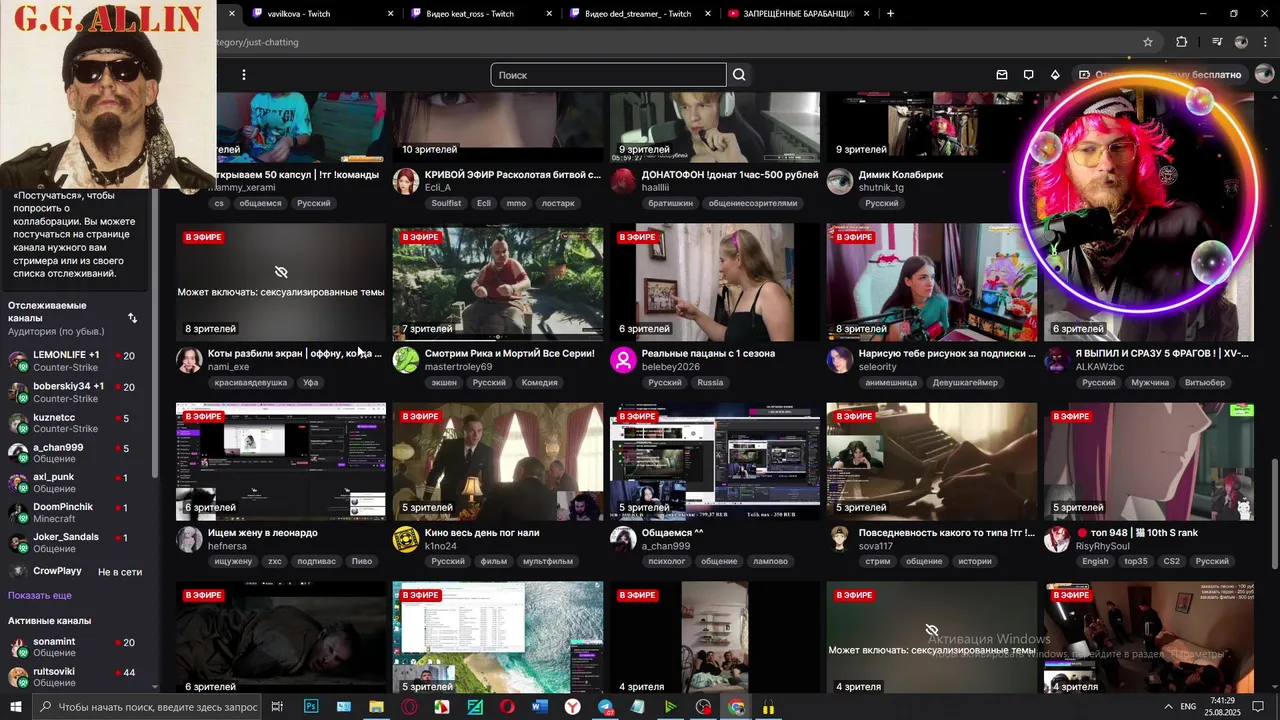
Task: Open the Реальные пацаны stream thumbnail
Action: point(715,283)
